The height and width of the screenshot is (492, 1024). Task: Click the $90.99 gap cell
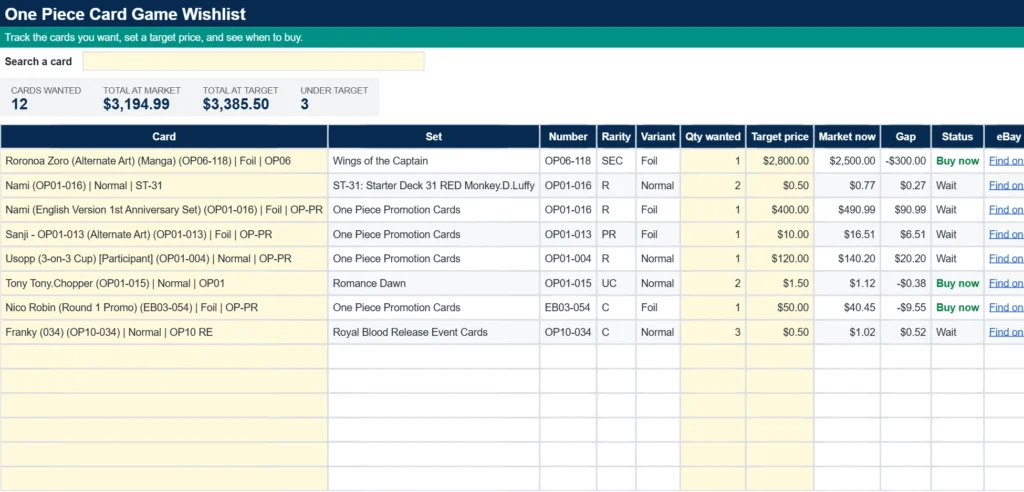click(x=906, y=210)
